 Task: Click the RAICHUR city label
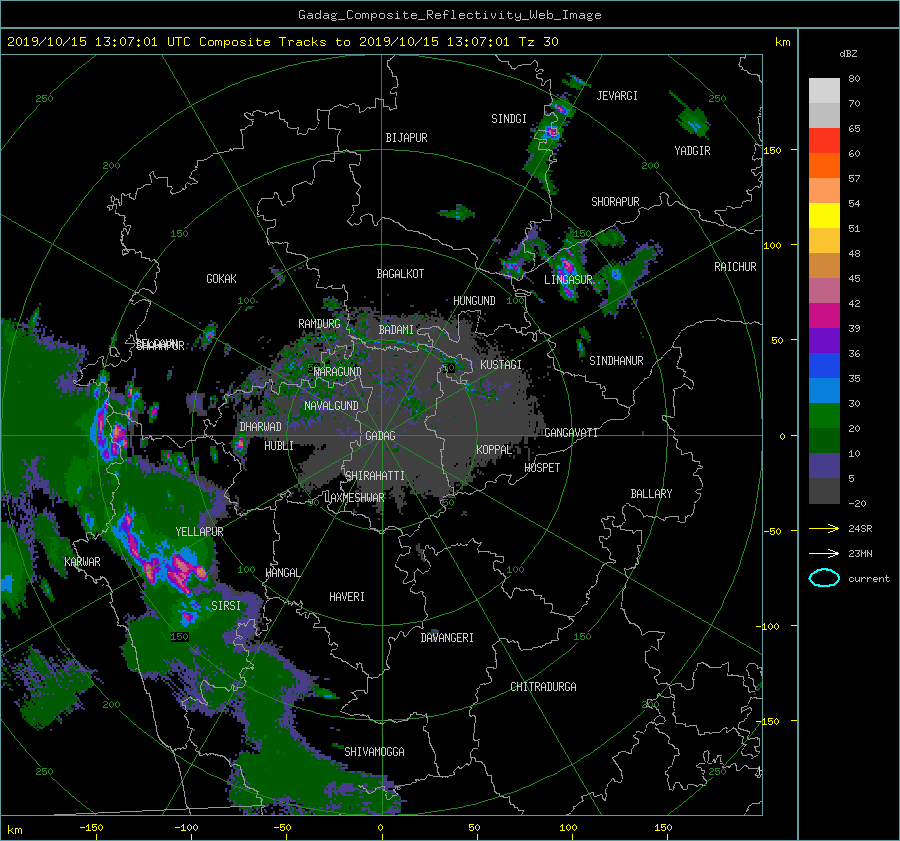[x=735, y=267]
